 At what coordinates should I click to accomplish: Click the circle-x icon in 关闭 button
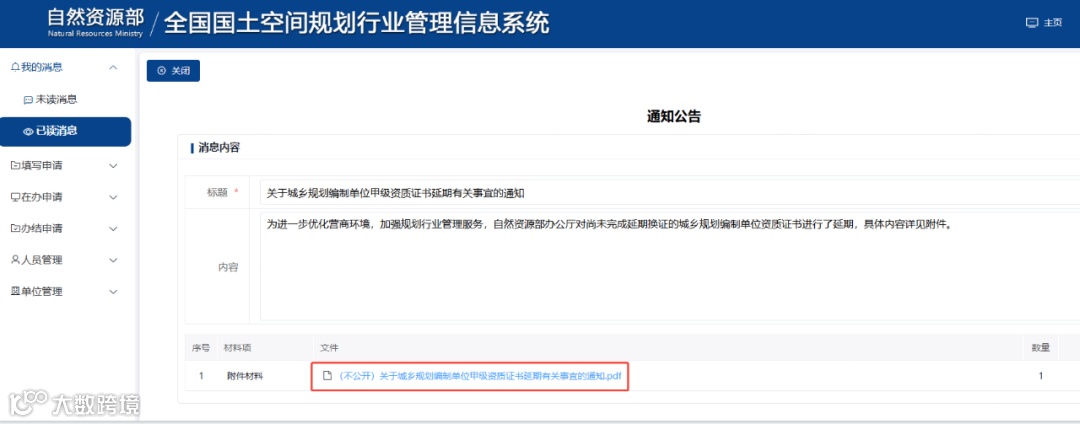162,71
